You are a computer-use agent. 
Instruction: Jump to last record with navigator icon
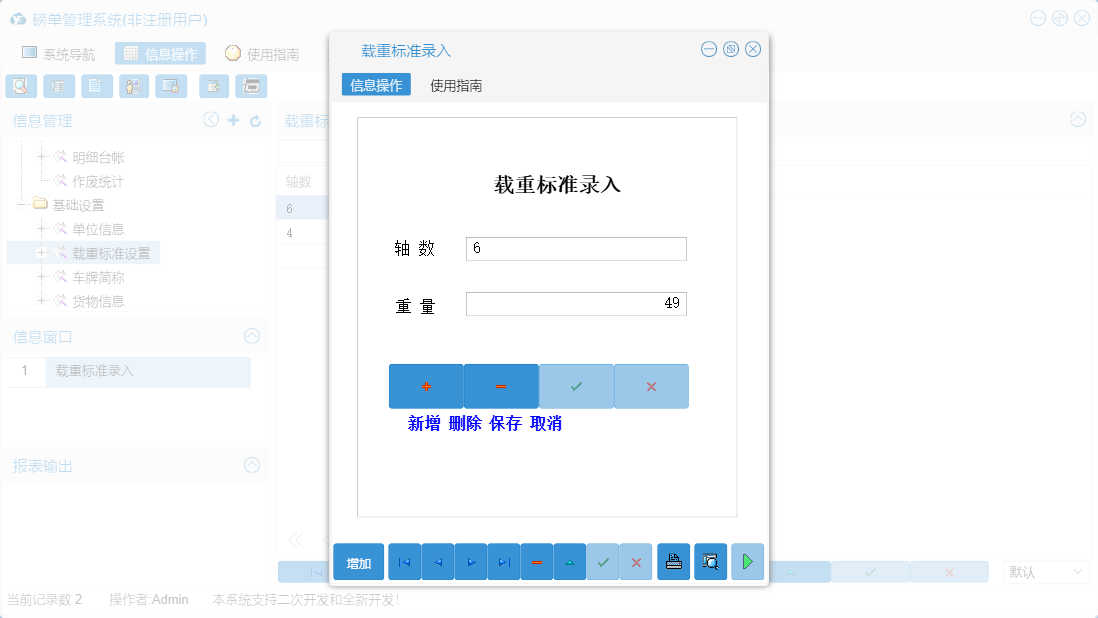[503, 561]
